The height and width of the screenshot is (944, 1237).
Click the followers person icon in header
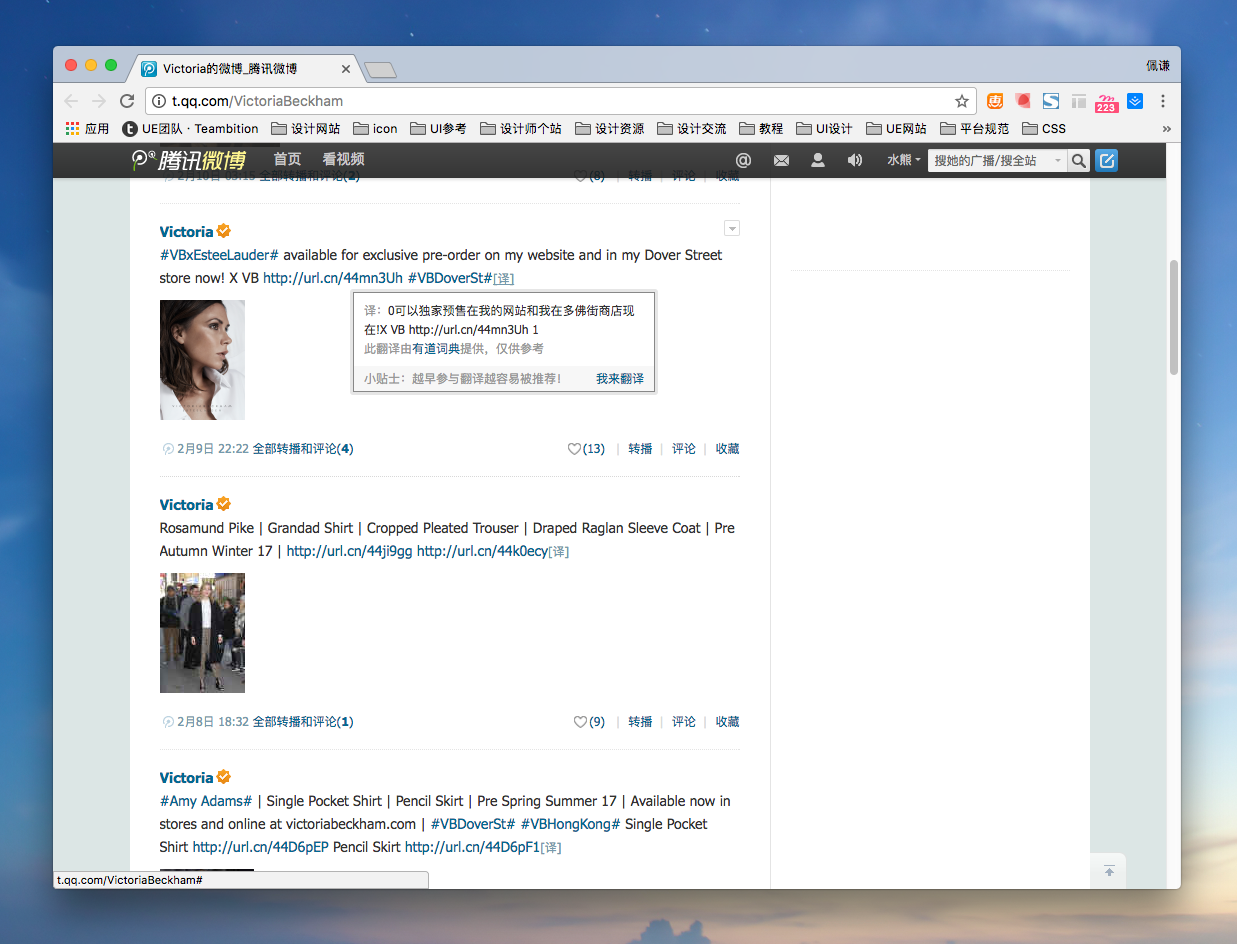point(818,160)
